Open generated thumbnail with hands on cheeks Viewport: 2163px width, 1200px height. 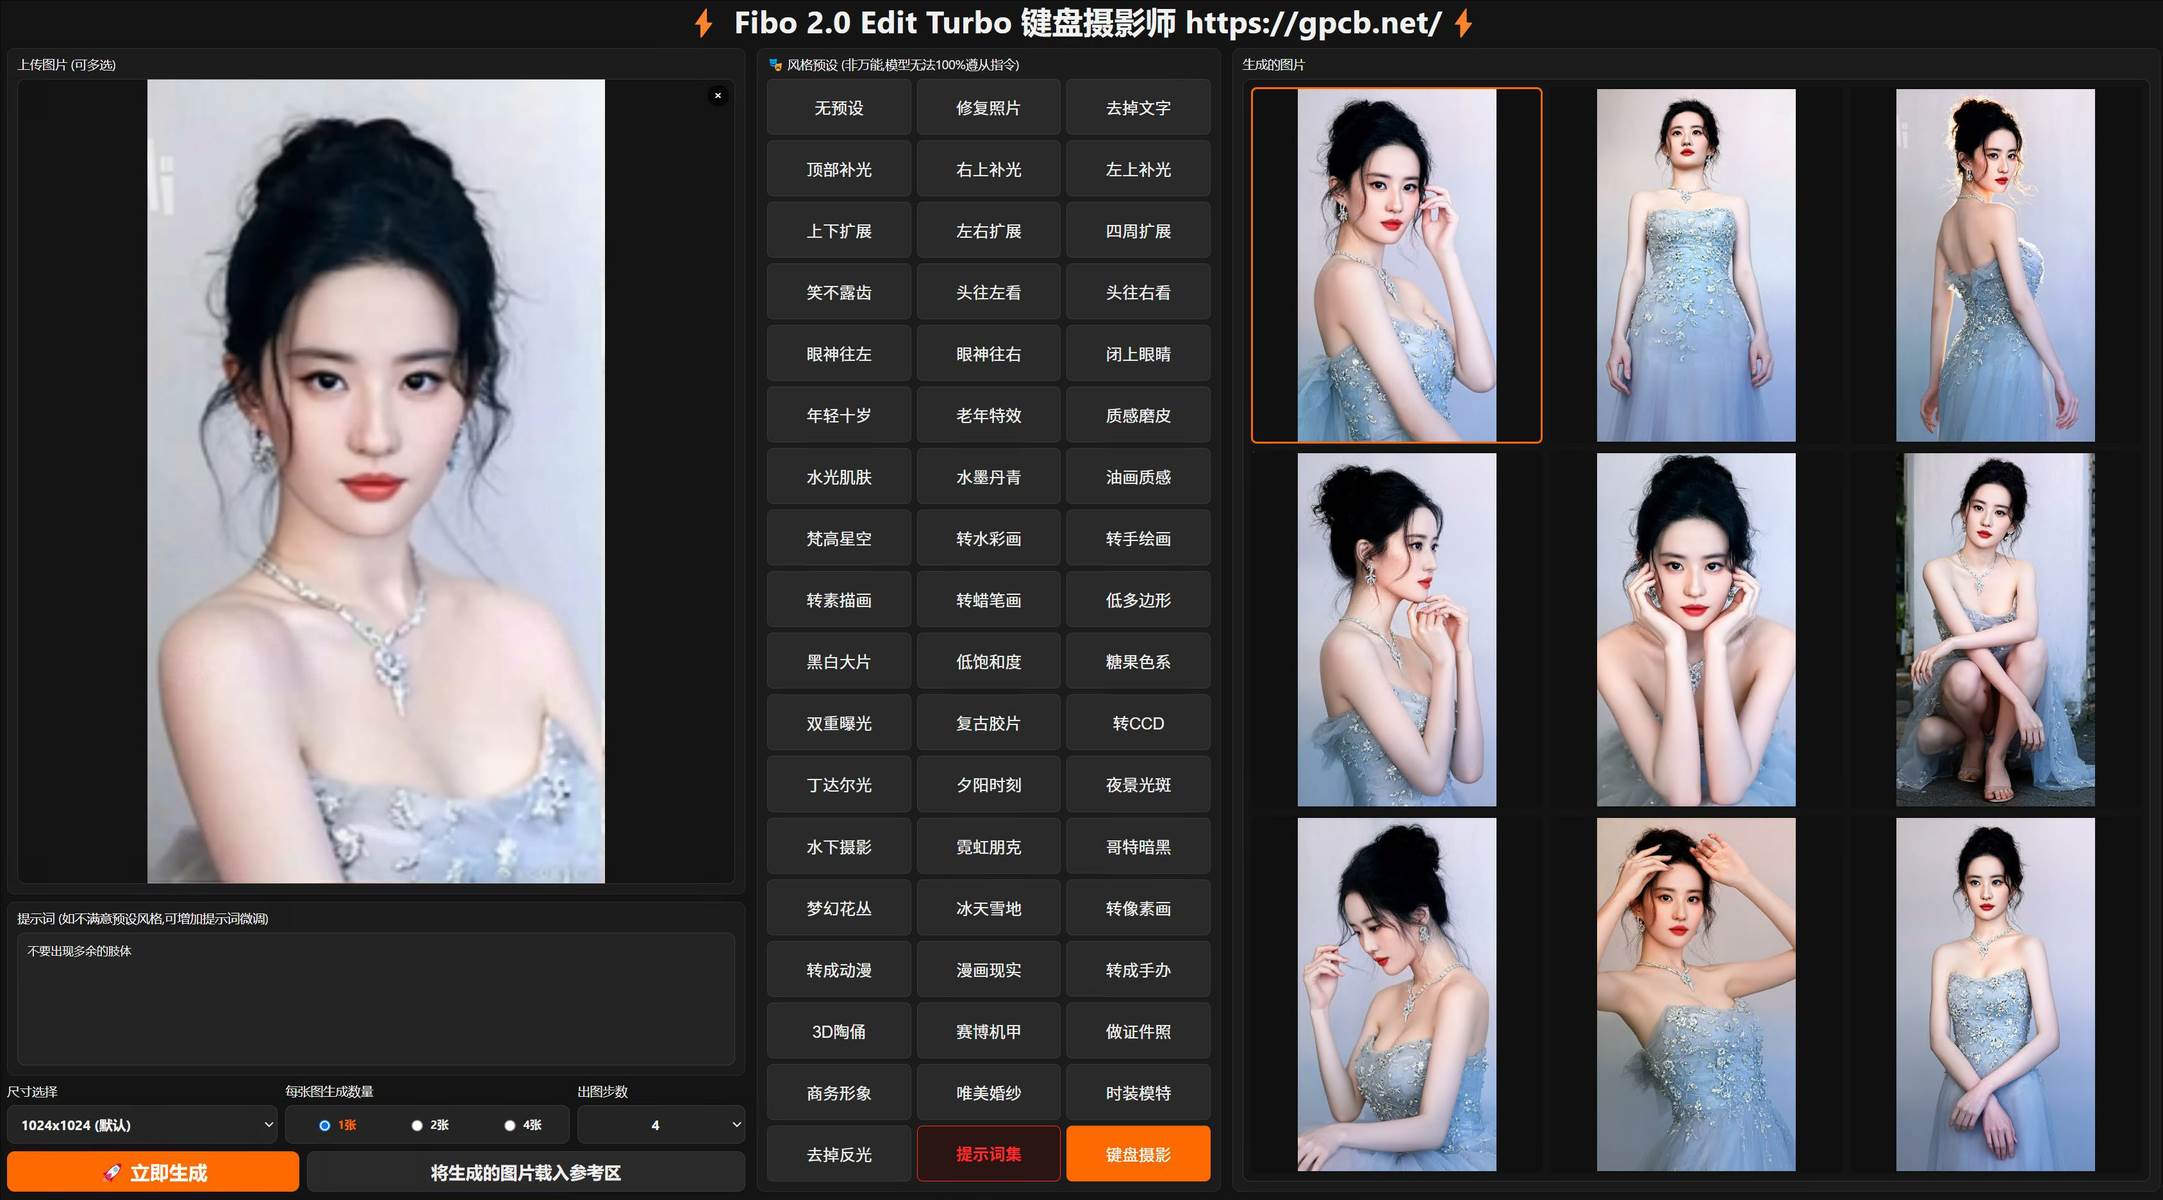pos(1696,630)
